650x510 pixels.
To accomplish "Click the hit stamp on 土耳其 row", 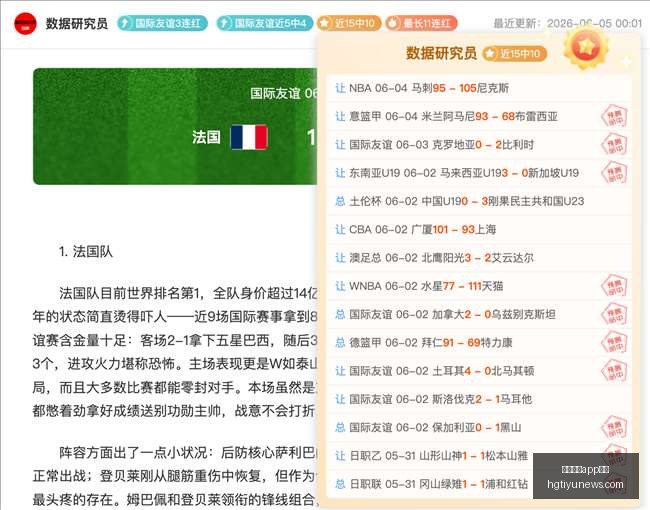I will point(614,372).
